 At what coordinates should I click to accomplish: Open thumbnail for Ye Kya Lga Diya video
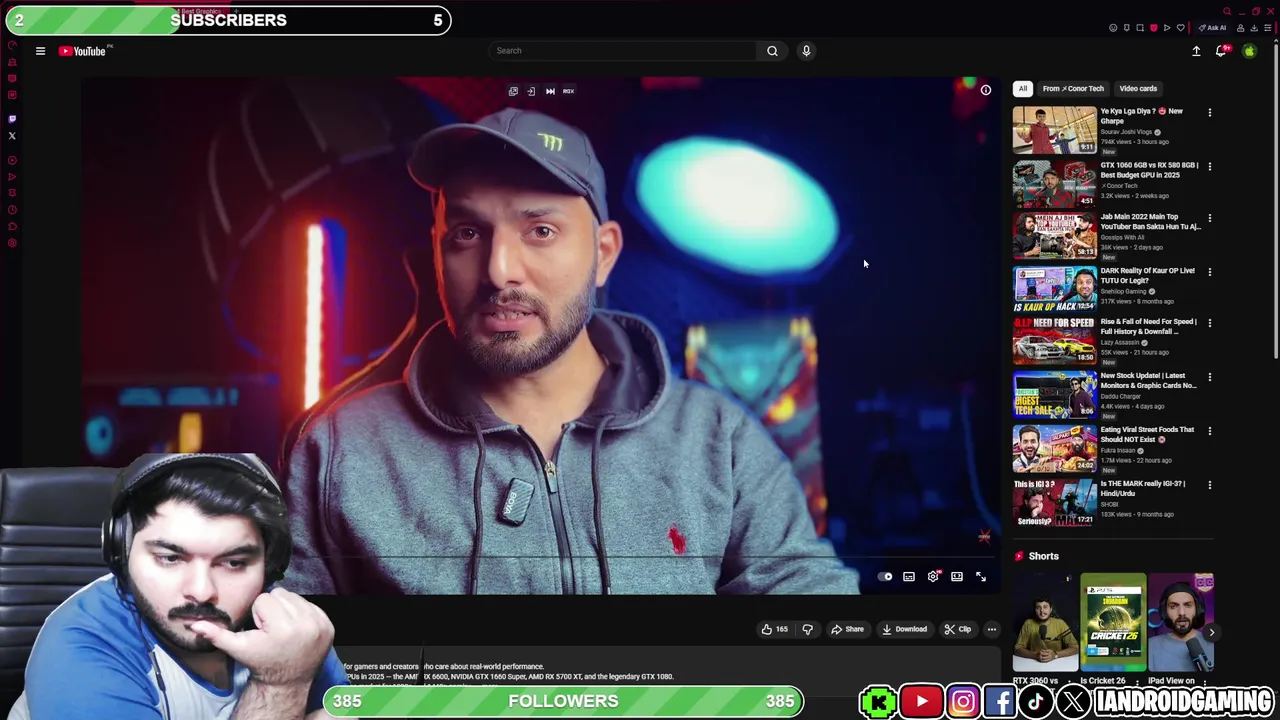coord(1054,129)
